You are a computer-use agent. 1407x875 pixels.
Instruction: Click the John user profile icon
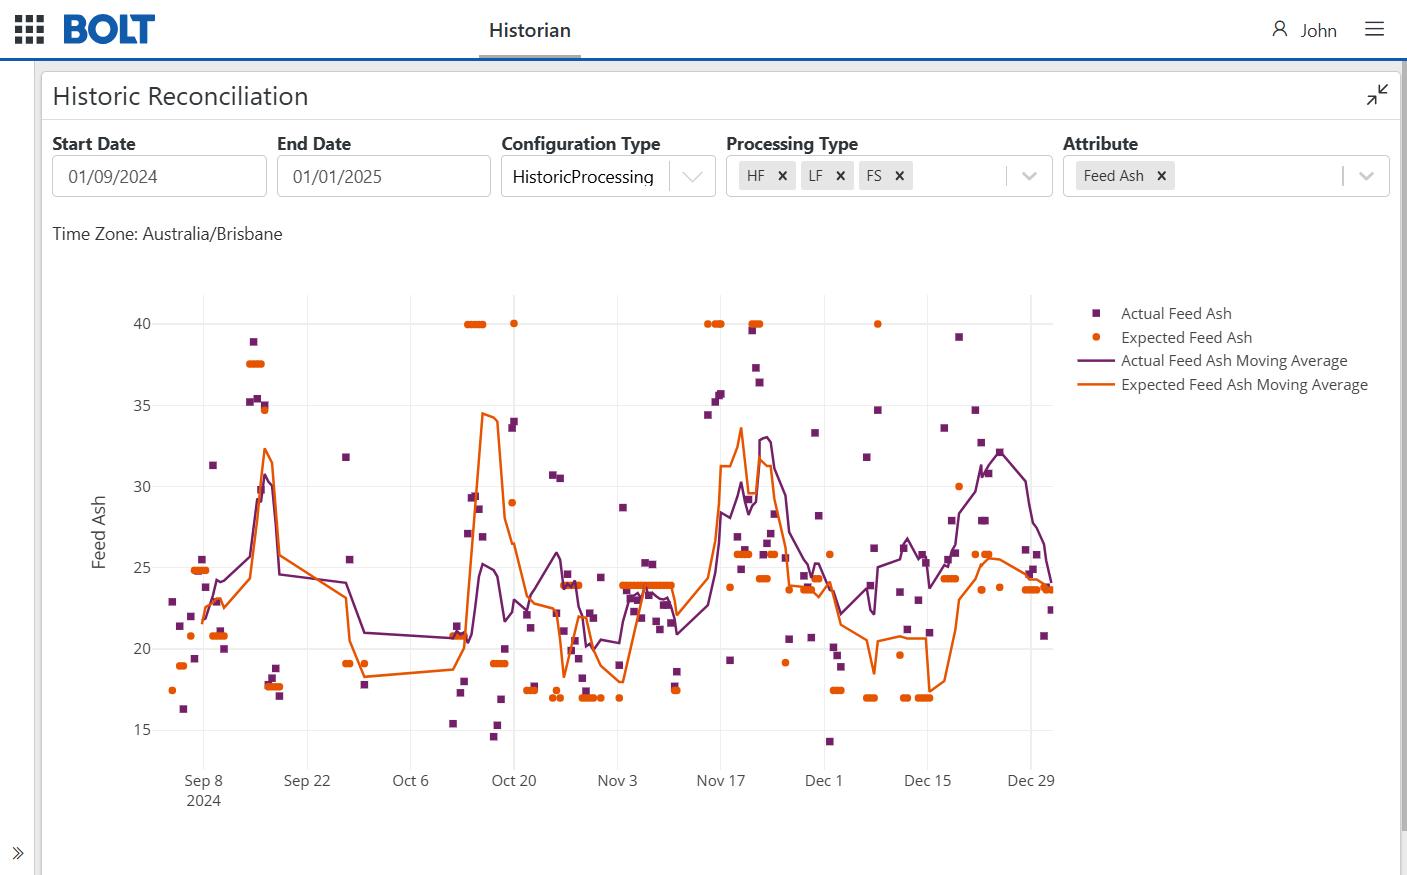[x=1279, y=29]
